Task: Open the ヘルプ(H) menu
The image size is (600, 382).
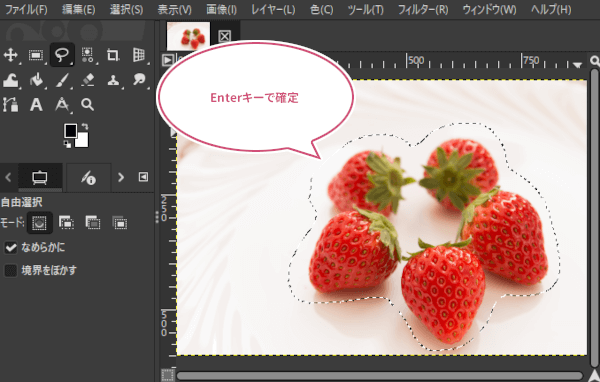Action: 551,10
